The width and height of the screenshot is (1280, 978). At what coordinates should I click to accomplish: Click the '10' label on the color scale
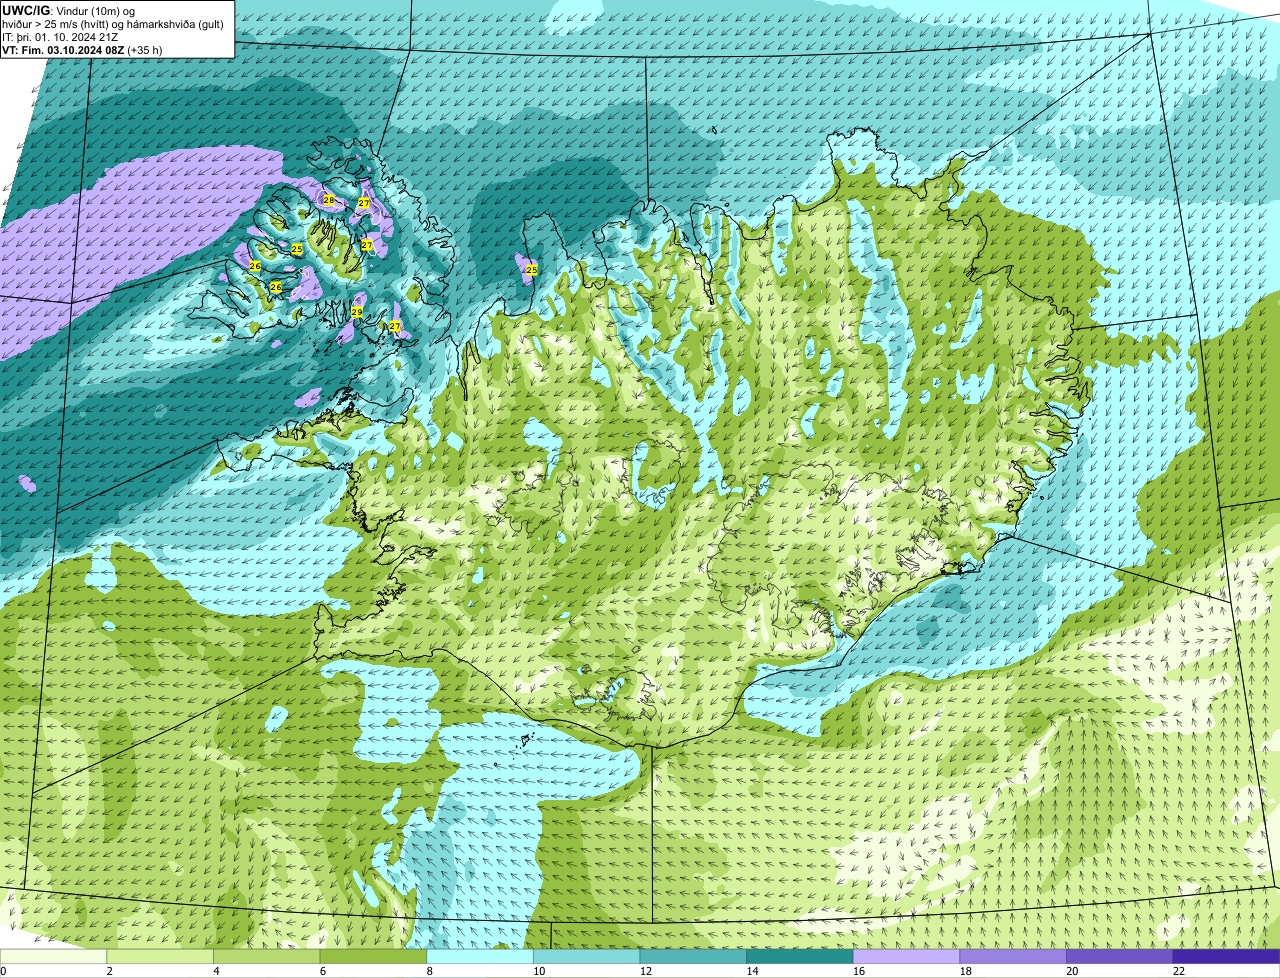(x=539, y=971)
